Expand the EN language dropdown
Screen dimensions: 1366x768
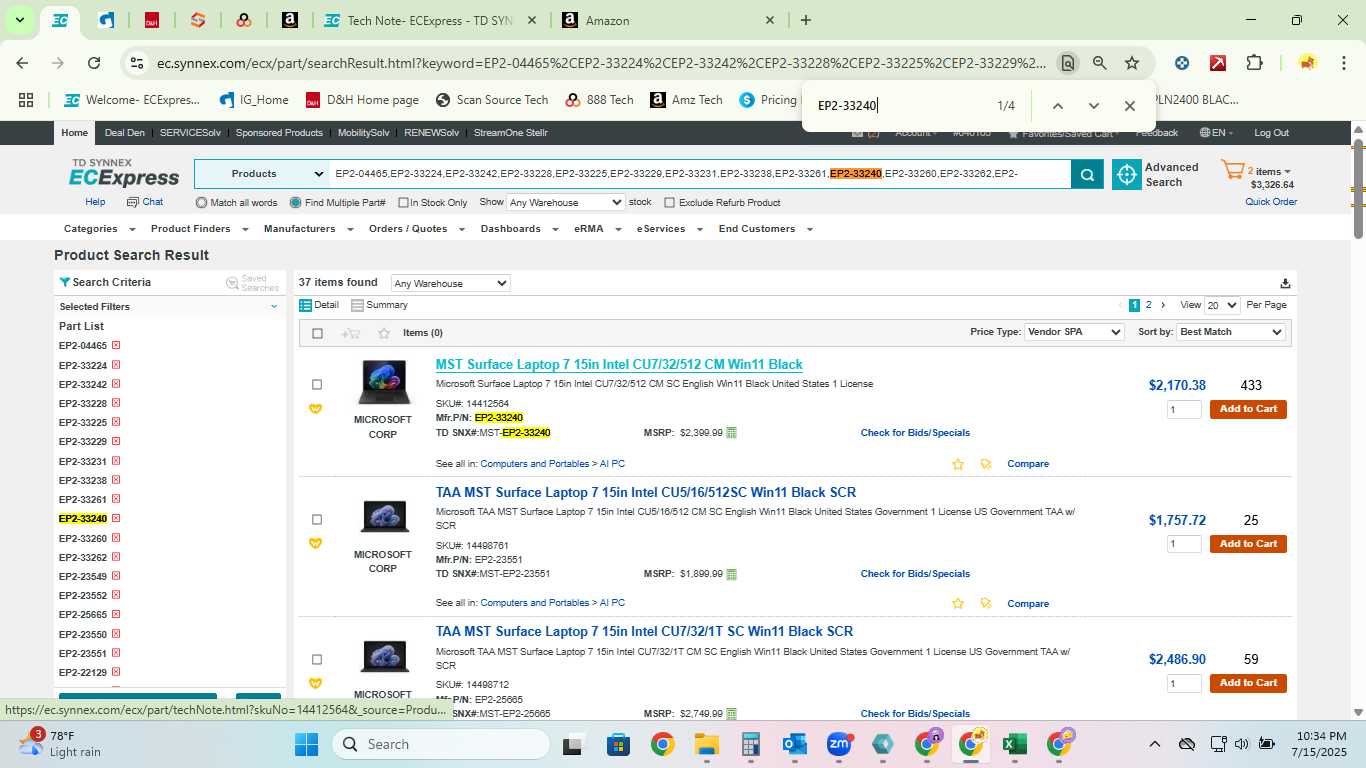[1217, 133]
